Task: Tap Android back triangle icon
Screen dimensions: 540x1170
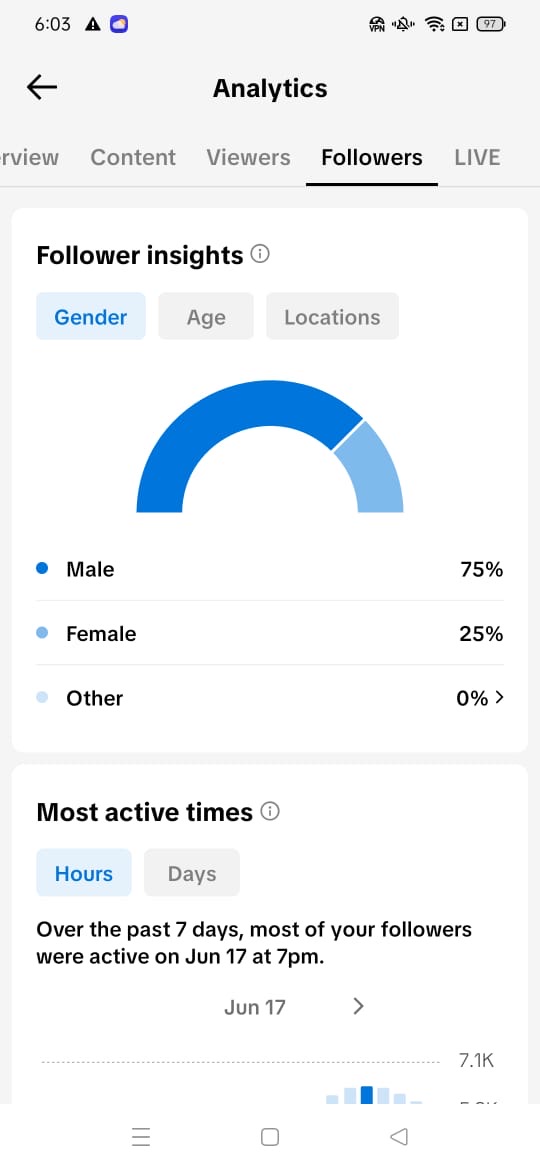Action: tap(399, 1136)
